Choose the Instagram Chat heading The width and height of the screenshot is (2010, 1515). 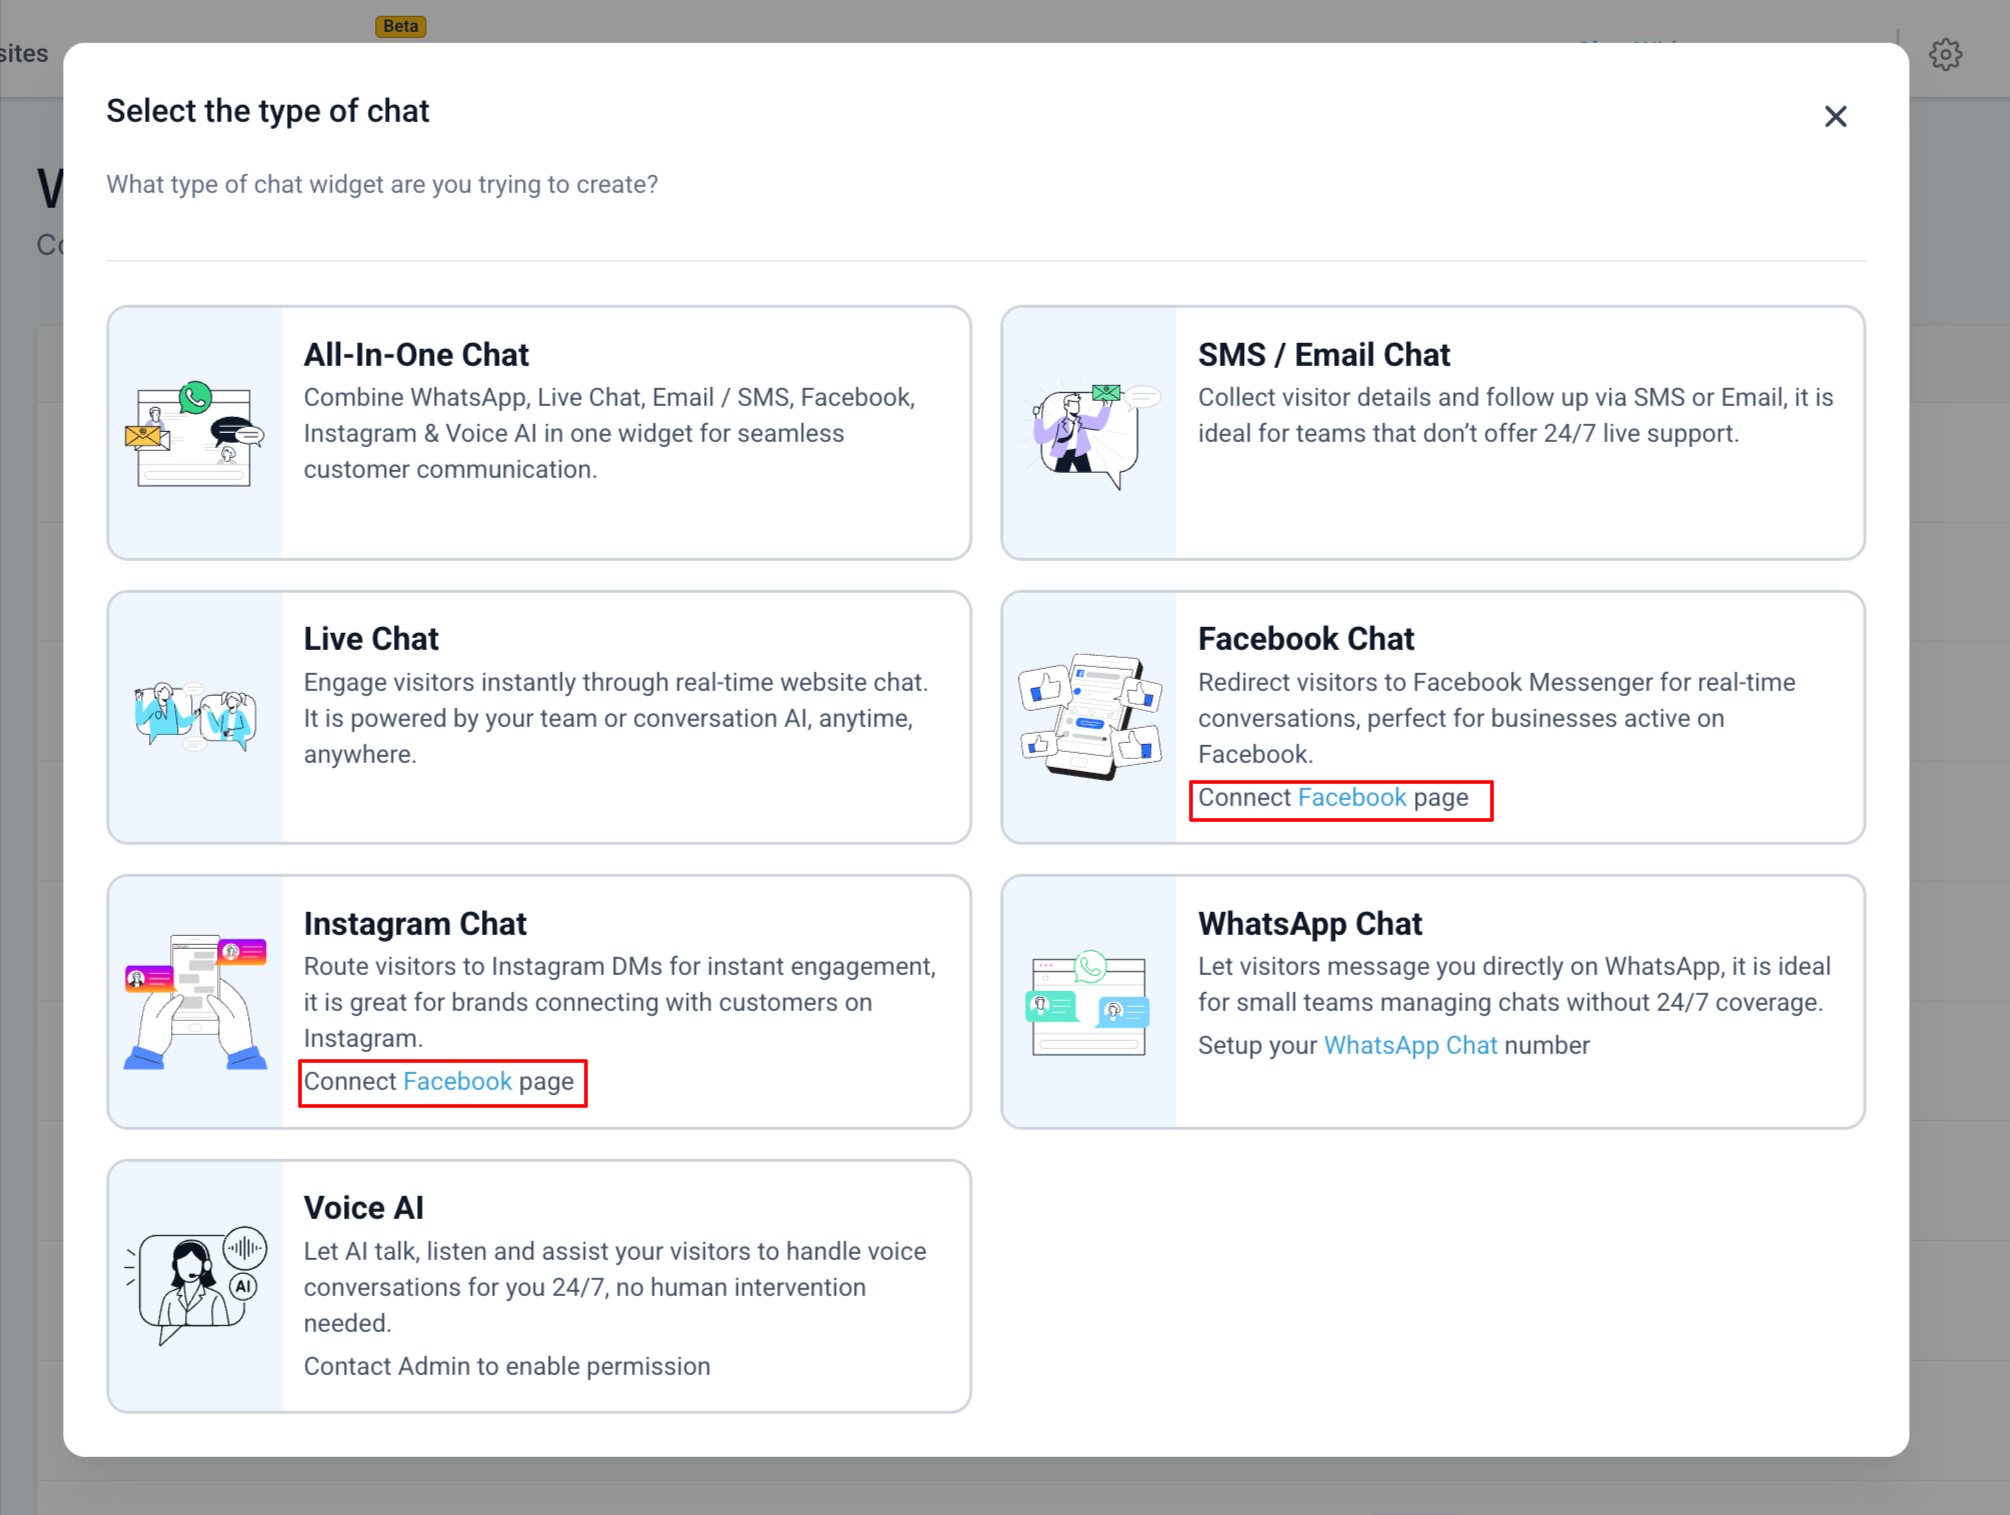pyautogui.click(x=415, y=924)
